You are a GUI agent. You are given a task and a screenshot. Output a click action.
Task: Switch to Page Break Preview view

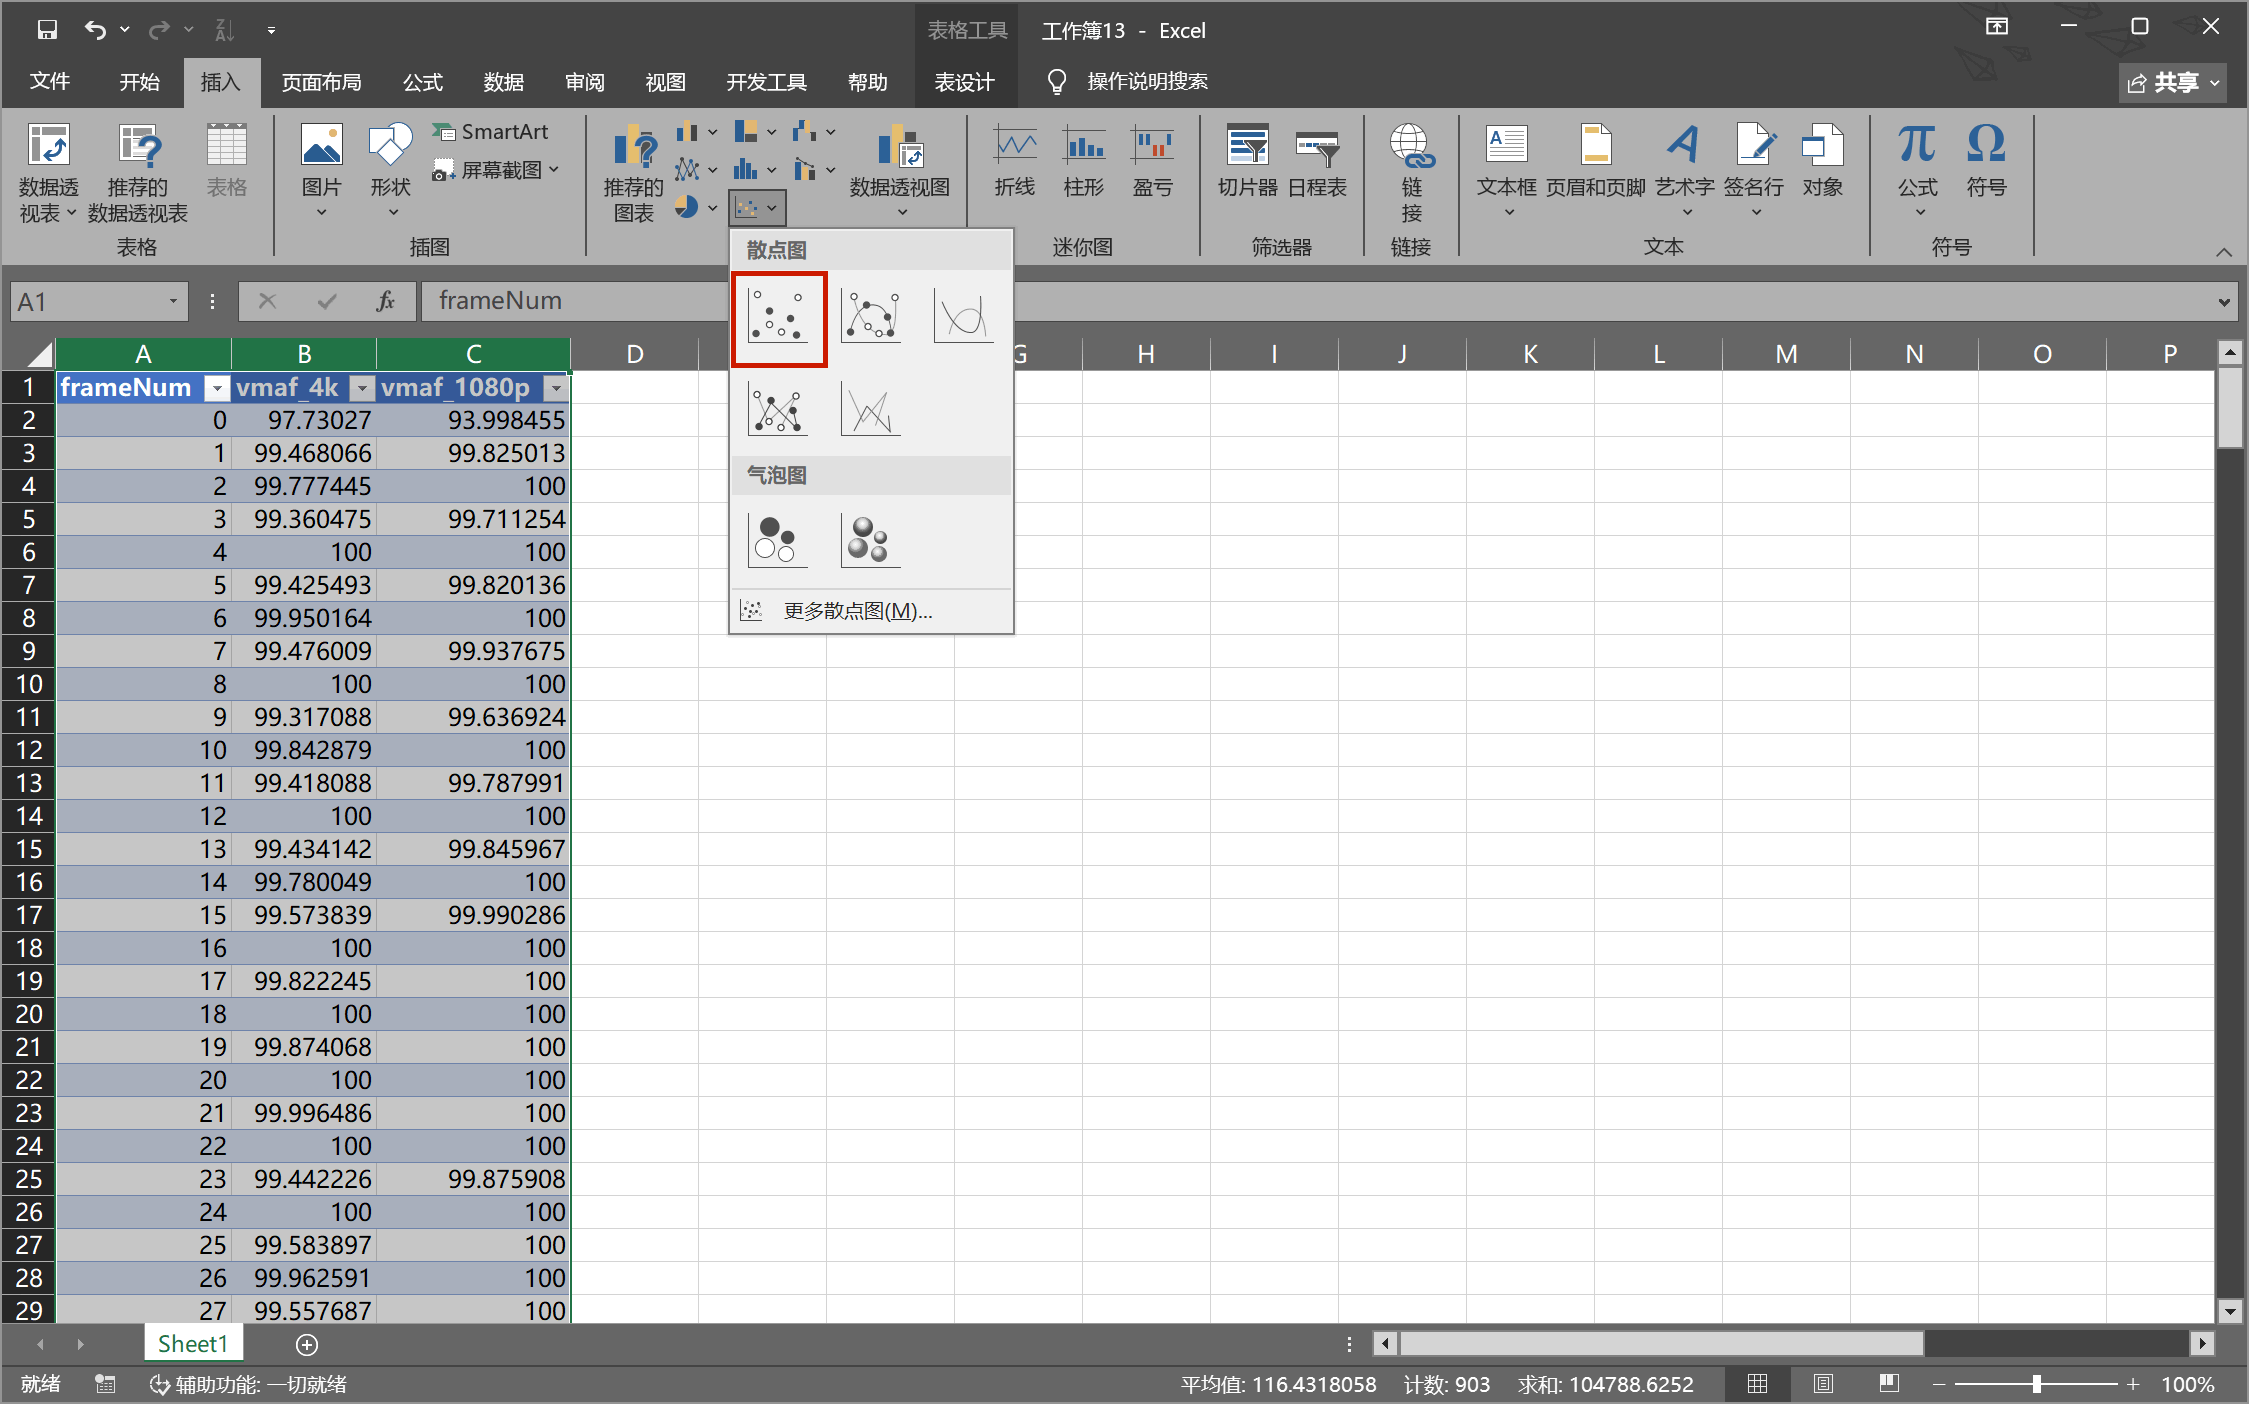click(x=1889, y=1384)
